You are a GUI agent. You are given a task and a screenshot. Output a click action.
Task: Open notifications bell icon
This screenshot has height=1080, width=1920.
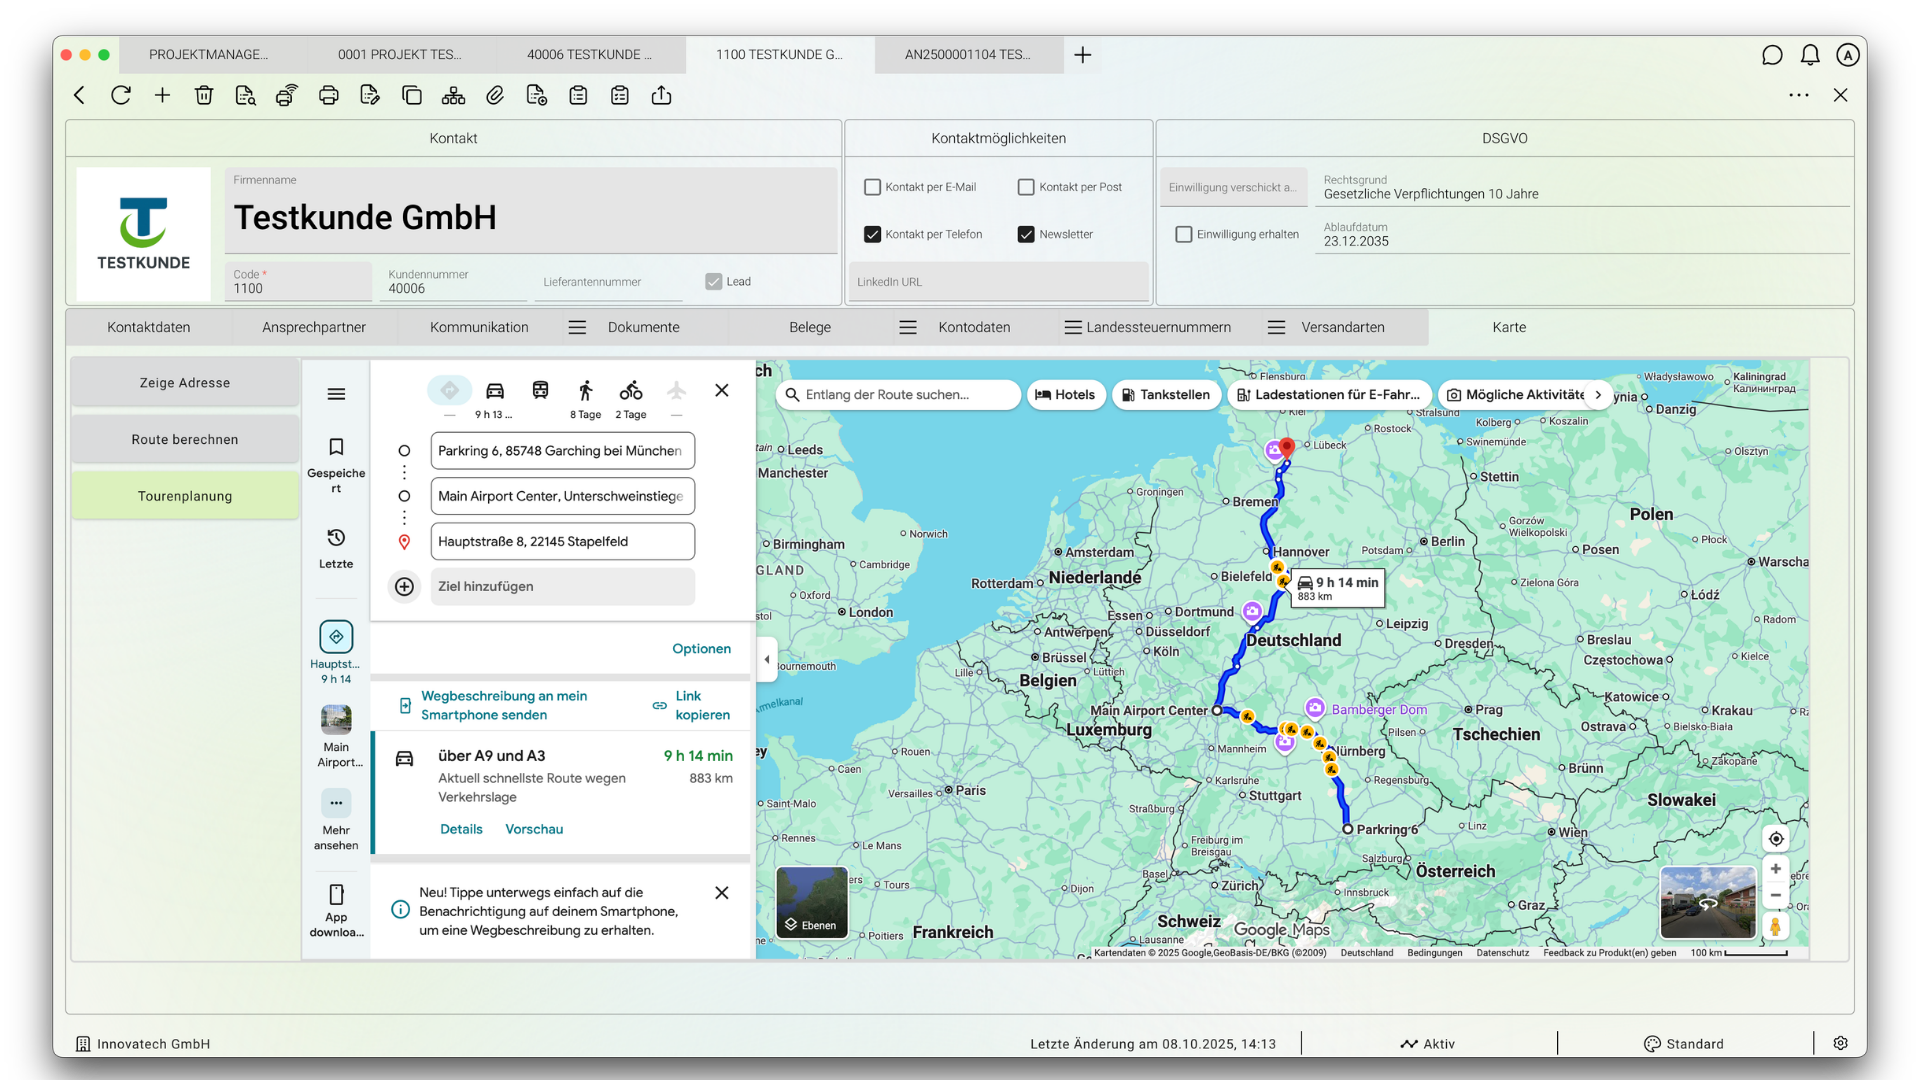(x=1810, y=55)
